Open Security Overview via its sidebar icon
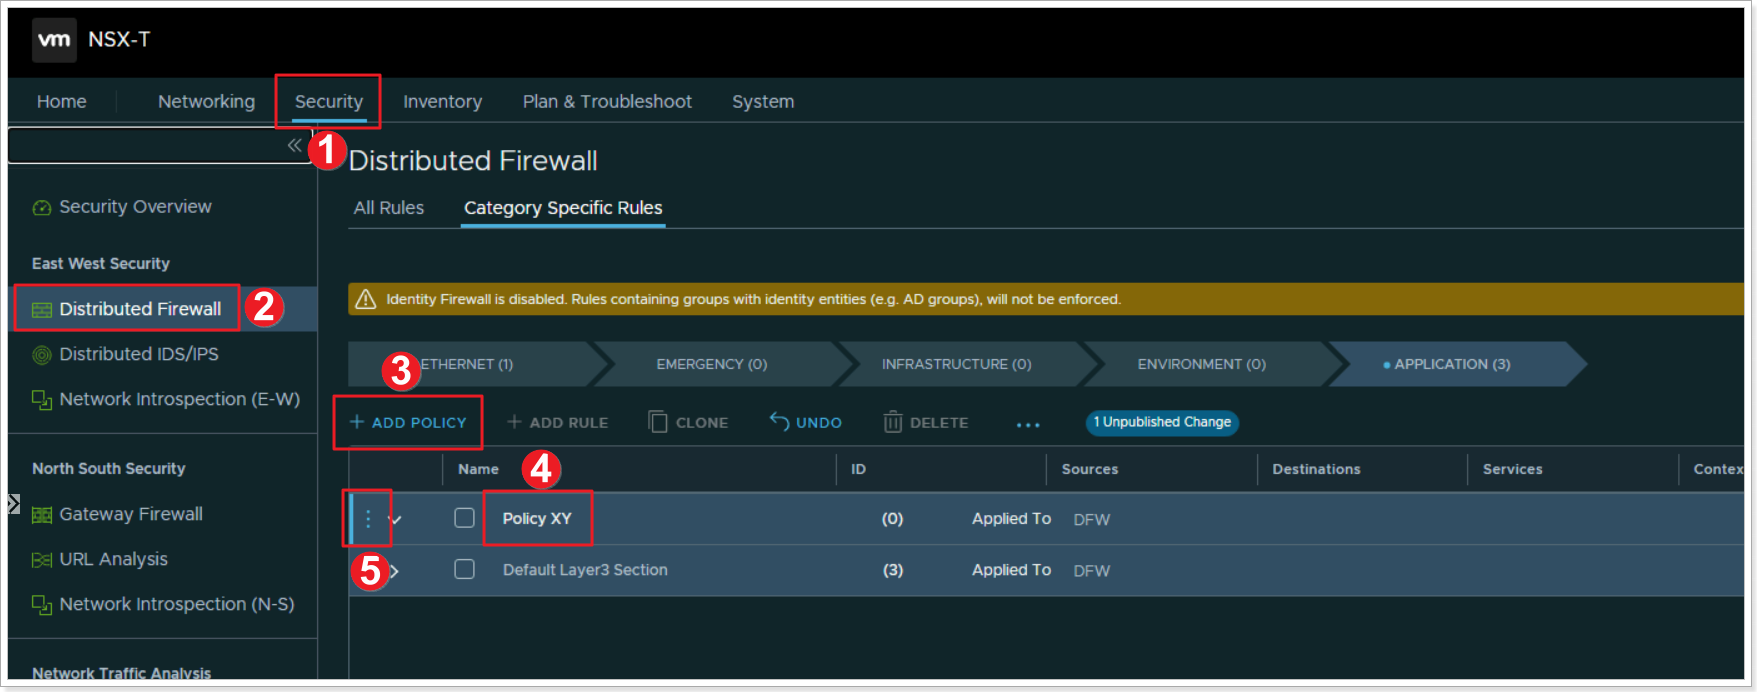 click(x=41, y=208)
